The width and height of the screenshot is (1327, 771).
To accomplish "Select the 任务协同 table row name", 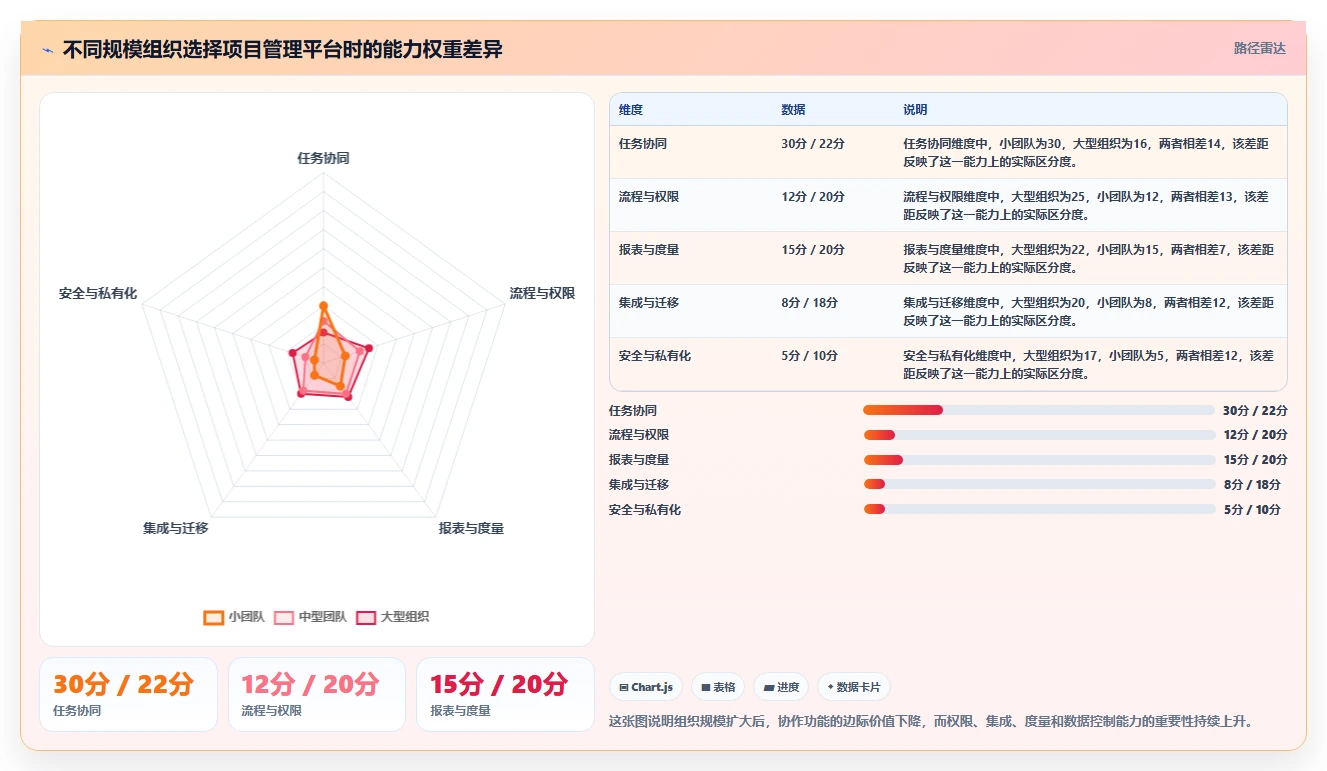I will pyautogui.click(x=643, y=144).
